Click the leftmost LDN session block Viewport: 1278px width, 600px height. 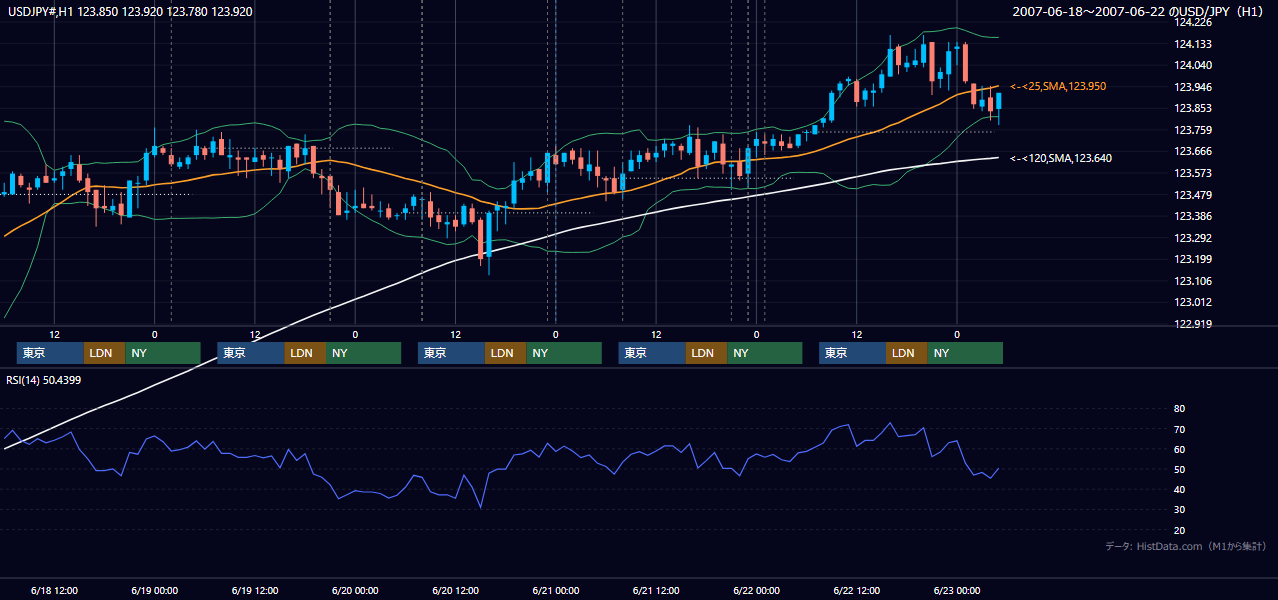coord(104,353)
